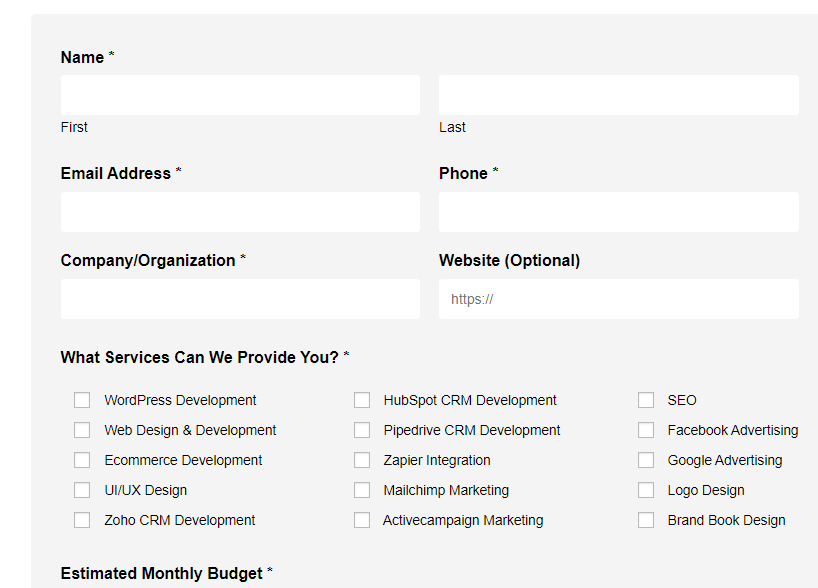Viewport: 818px width, 588px height.
Task: Select Ecommerce Development service
Action: (x=82, y=460)
